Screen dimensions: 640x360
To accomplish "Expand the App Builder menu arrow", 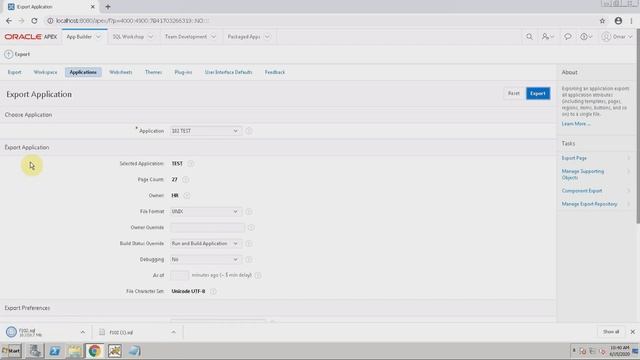I will 98,37.
